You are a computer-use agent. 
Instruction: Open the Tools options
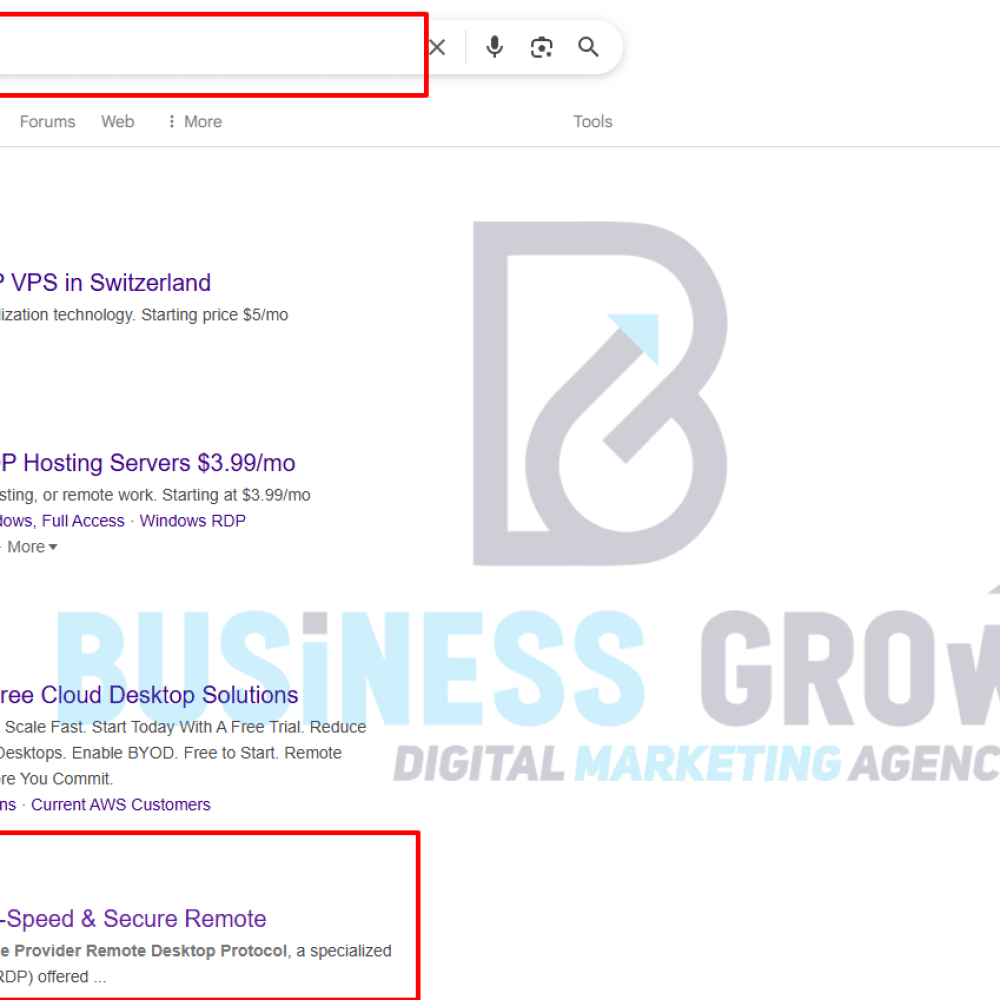point(592,121)
